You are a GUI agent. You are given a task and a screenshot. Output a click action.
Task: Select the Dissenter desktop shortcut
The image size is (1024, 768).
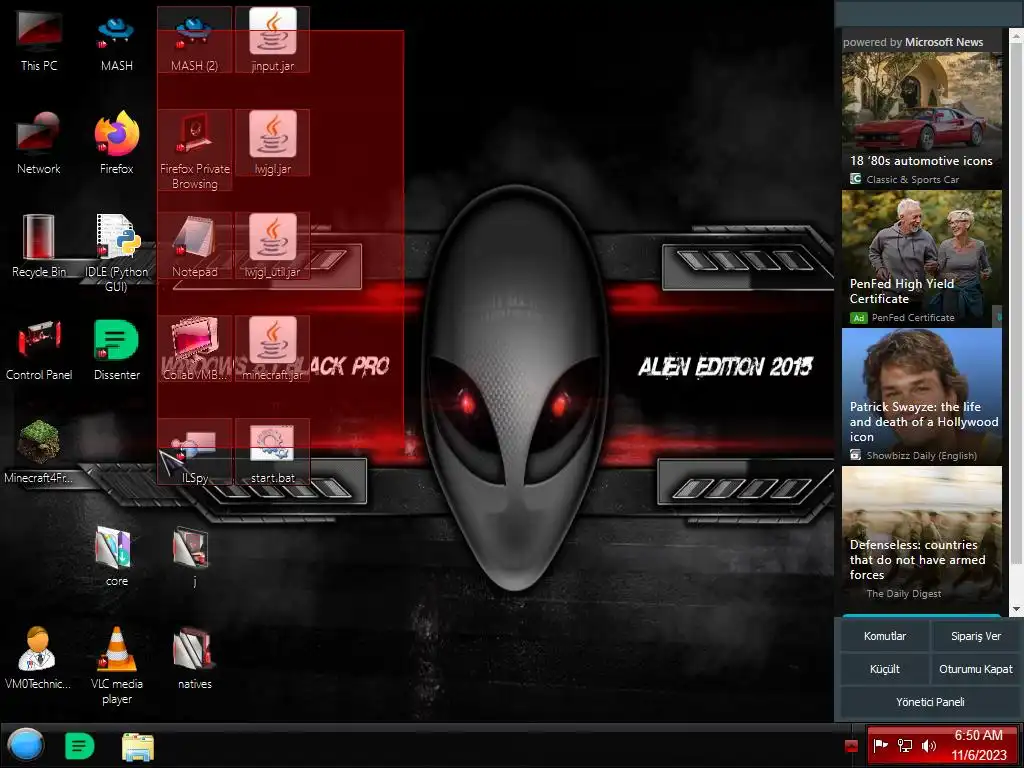pyautogui.click(x=117, y=349)
